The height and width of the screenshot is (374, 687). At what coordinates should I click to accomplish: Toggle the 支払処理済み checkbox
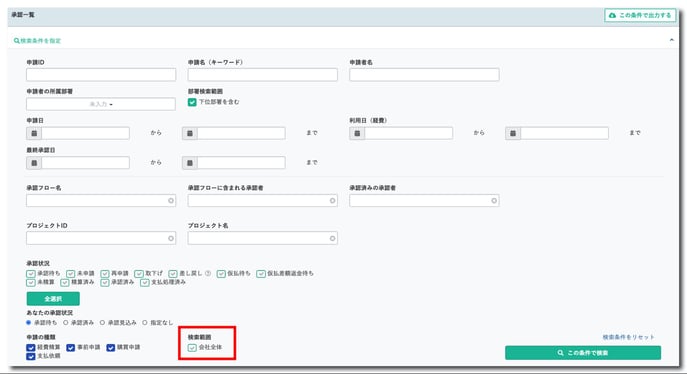tap(145, 282)
